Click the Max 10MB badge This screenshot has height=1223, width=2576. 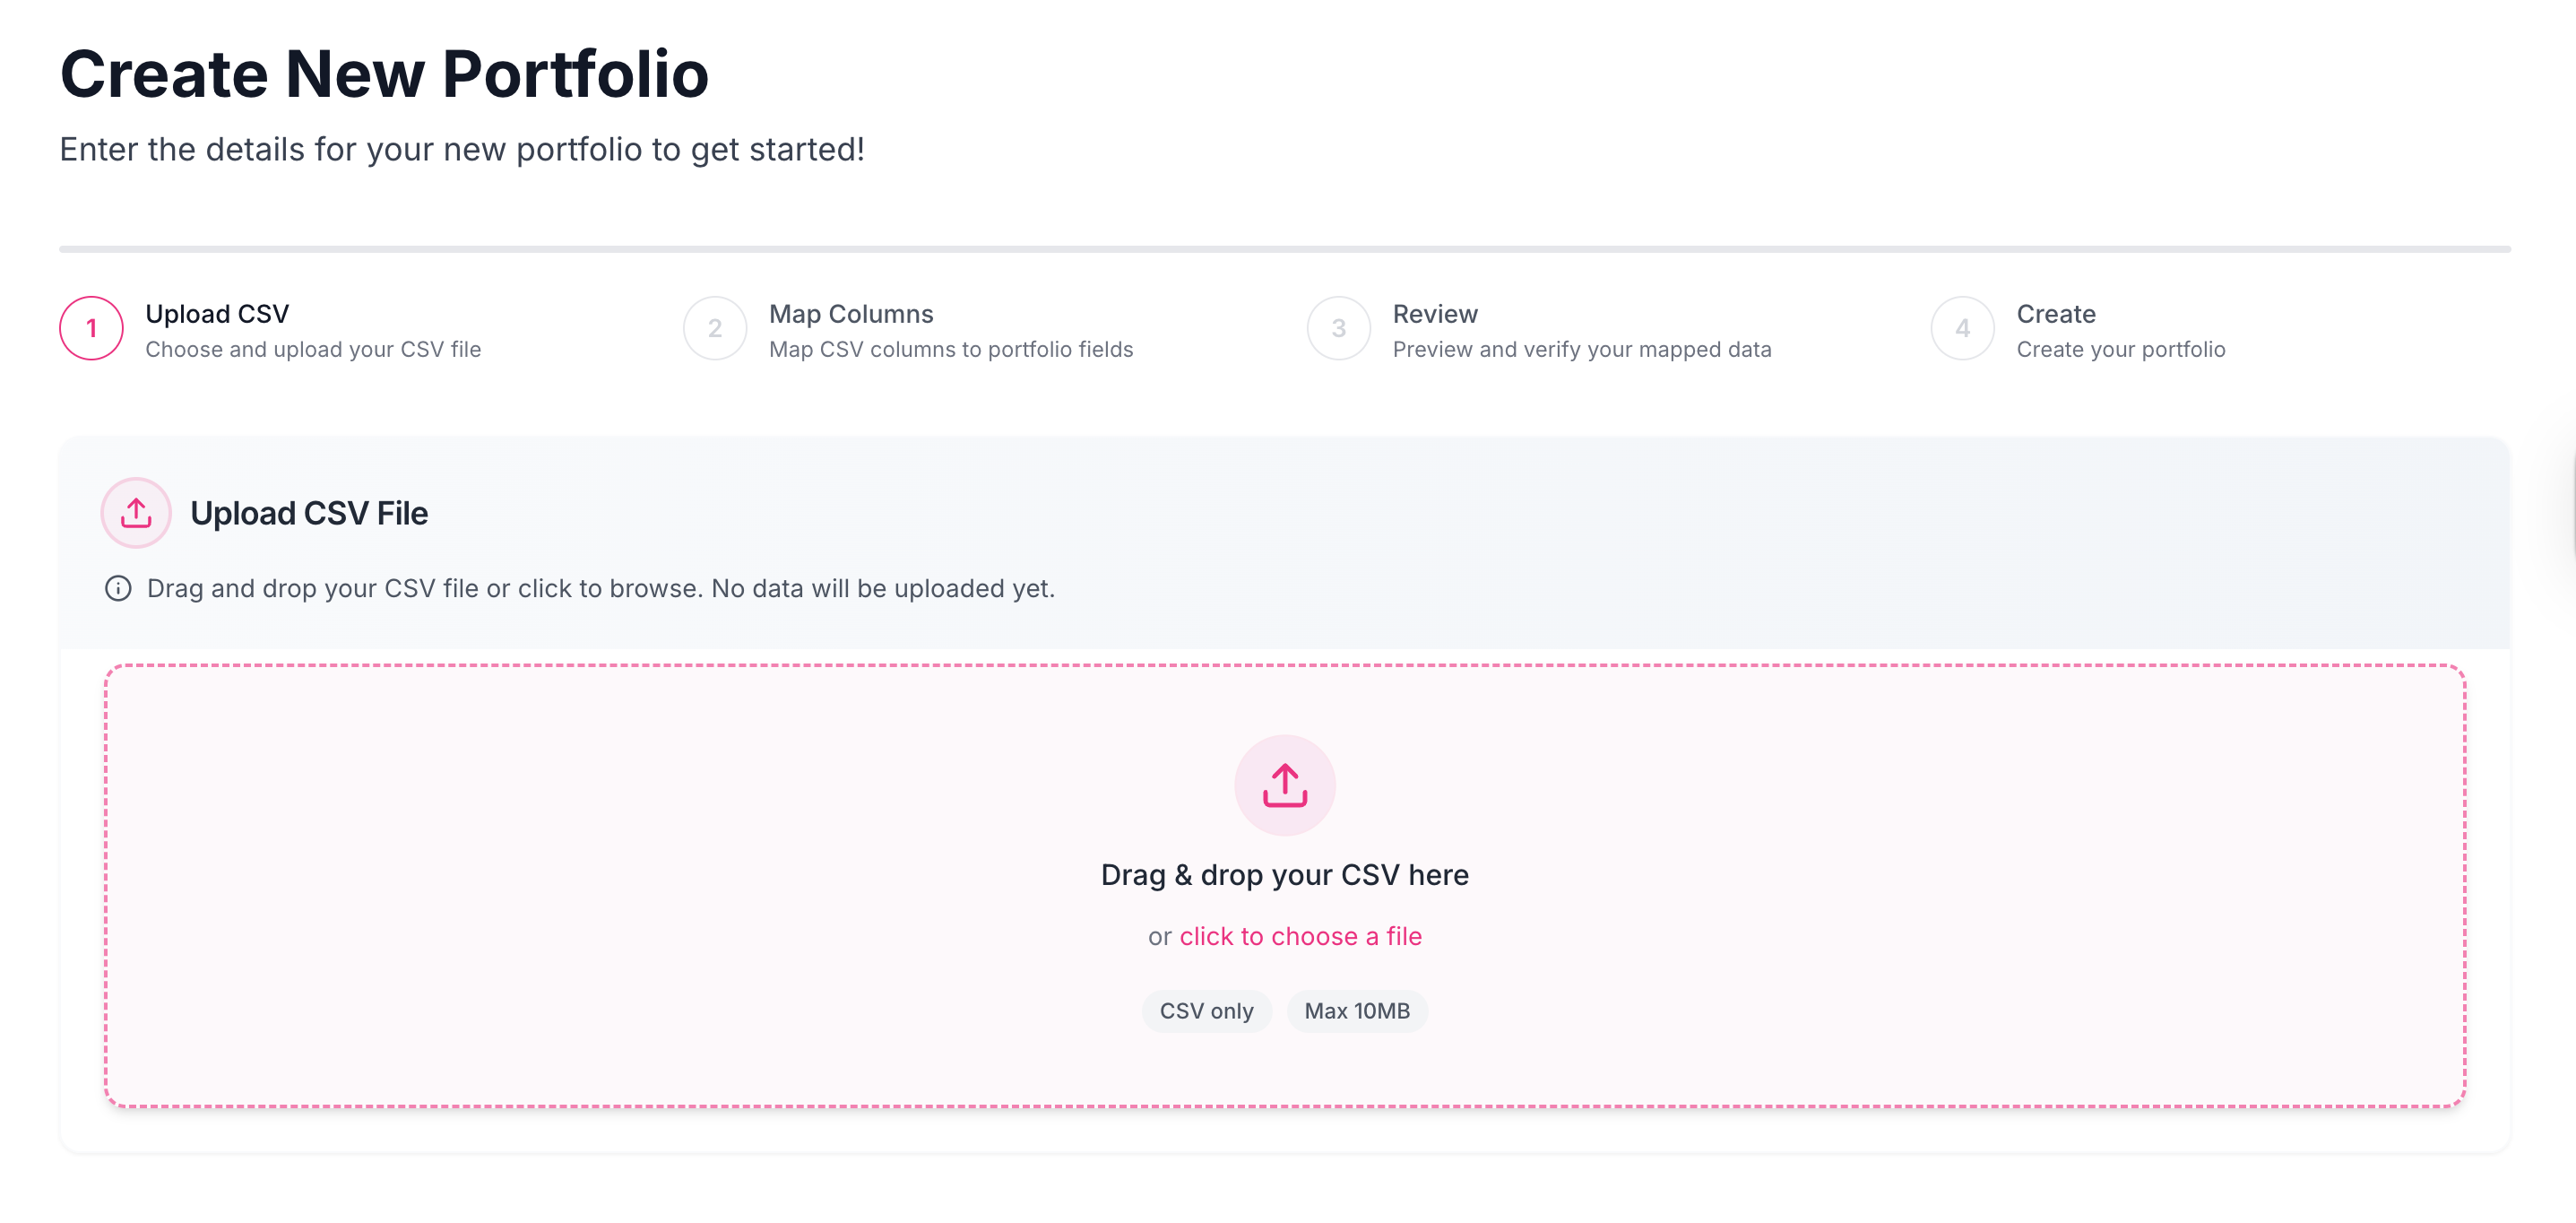(1357, 1011)
